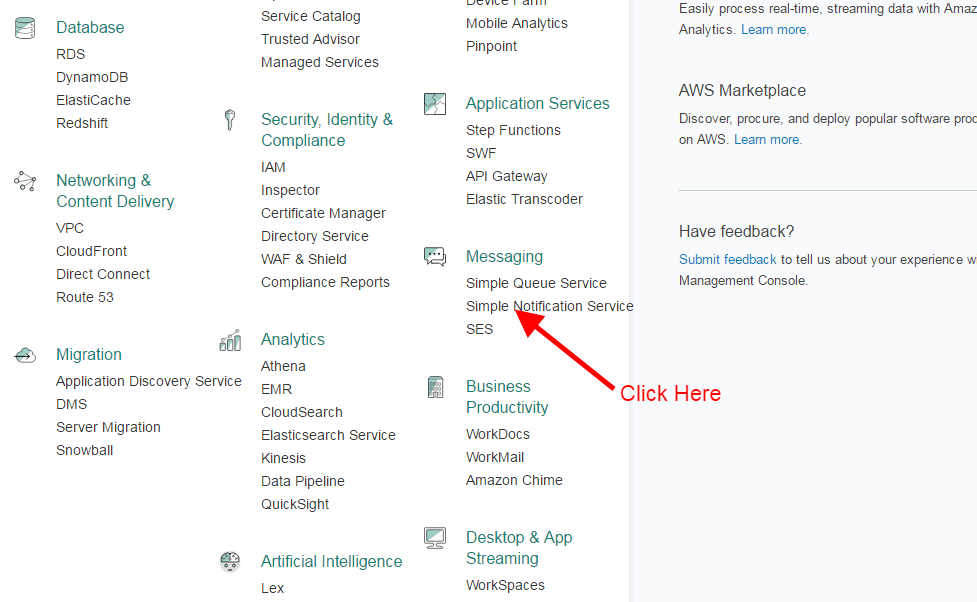Viewport: 977px width, 602px height.
Task: Click the Database category icon
Action: pos(25,28)
